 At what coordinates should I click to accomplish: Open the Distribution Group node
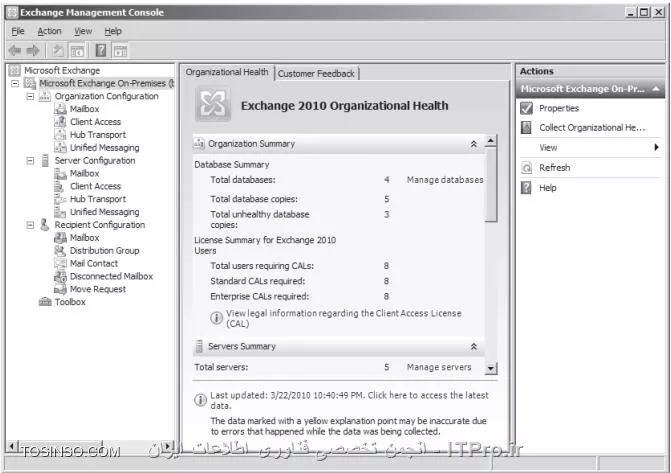coord(104,250)
